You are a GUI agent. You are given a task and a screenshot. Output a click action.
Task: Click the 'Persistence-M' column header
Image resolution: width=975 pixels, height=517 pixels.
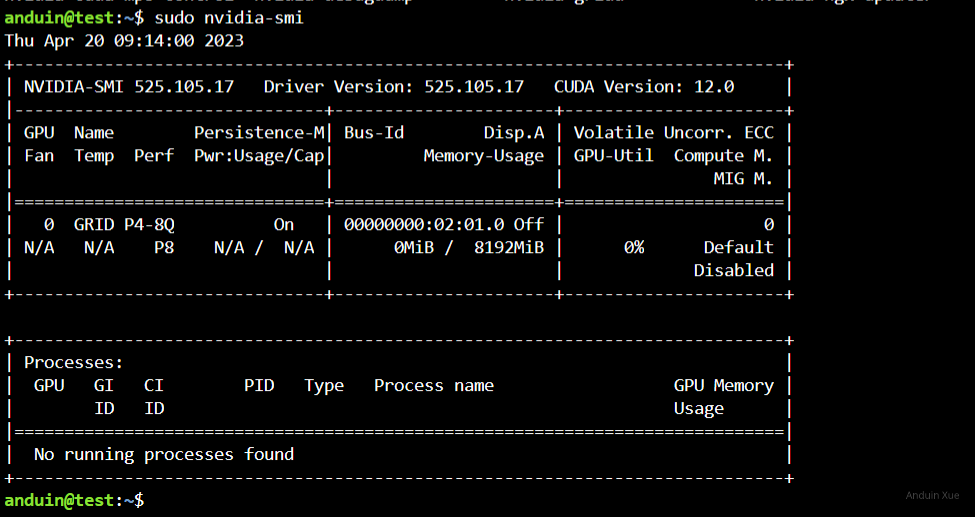click(x=258, y=133)
